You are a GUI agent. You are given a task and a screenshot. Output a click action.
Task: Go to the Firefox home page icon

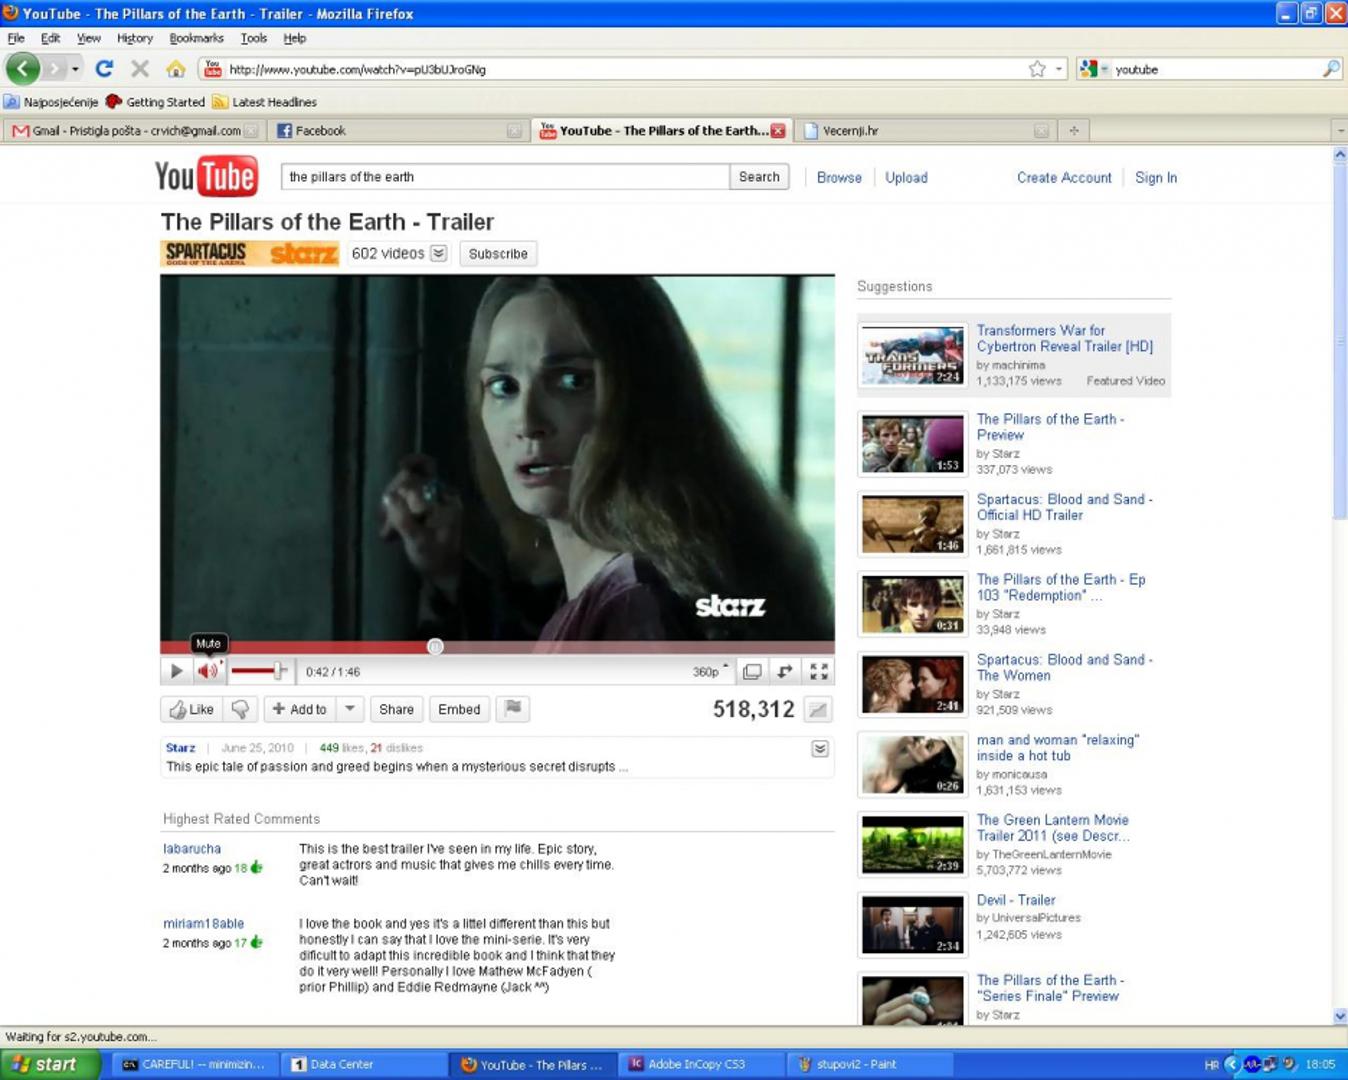tap(176, 69)
